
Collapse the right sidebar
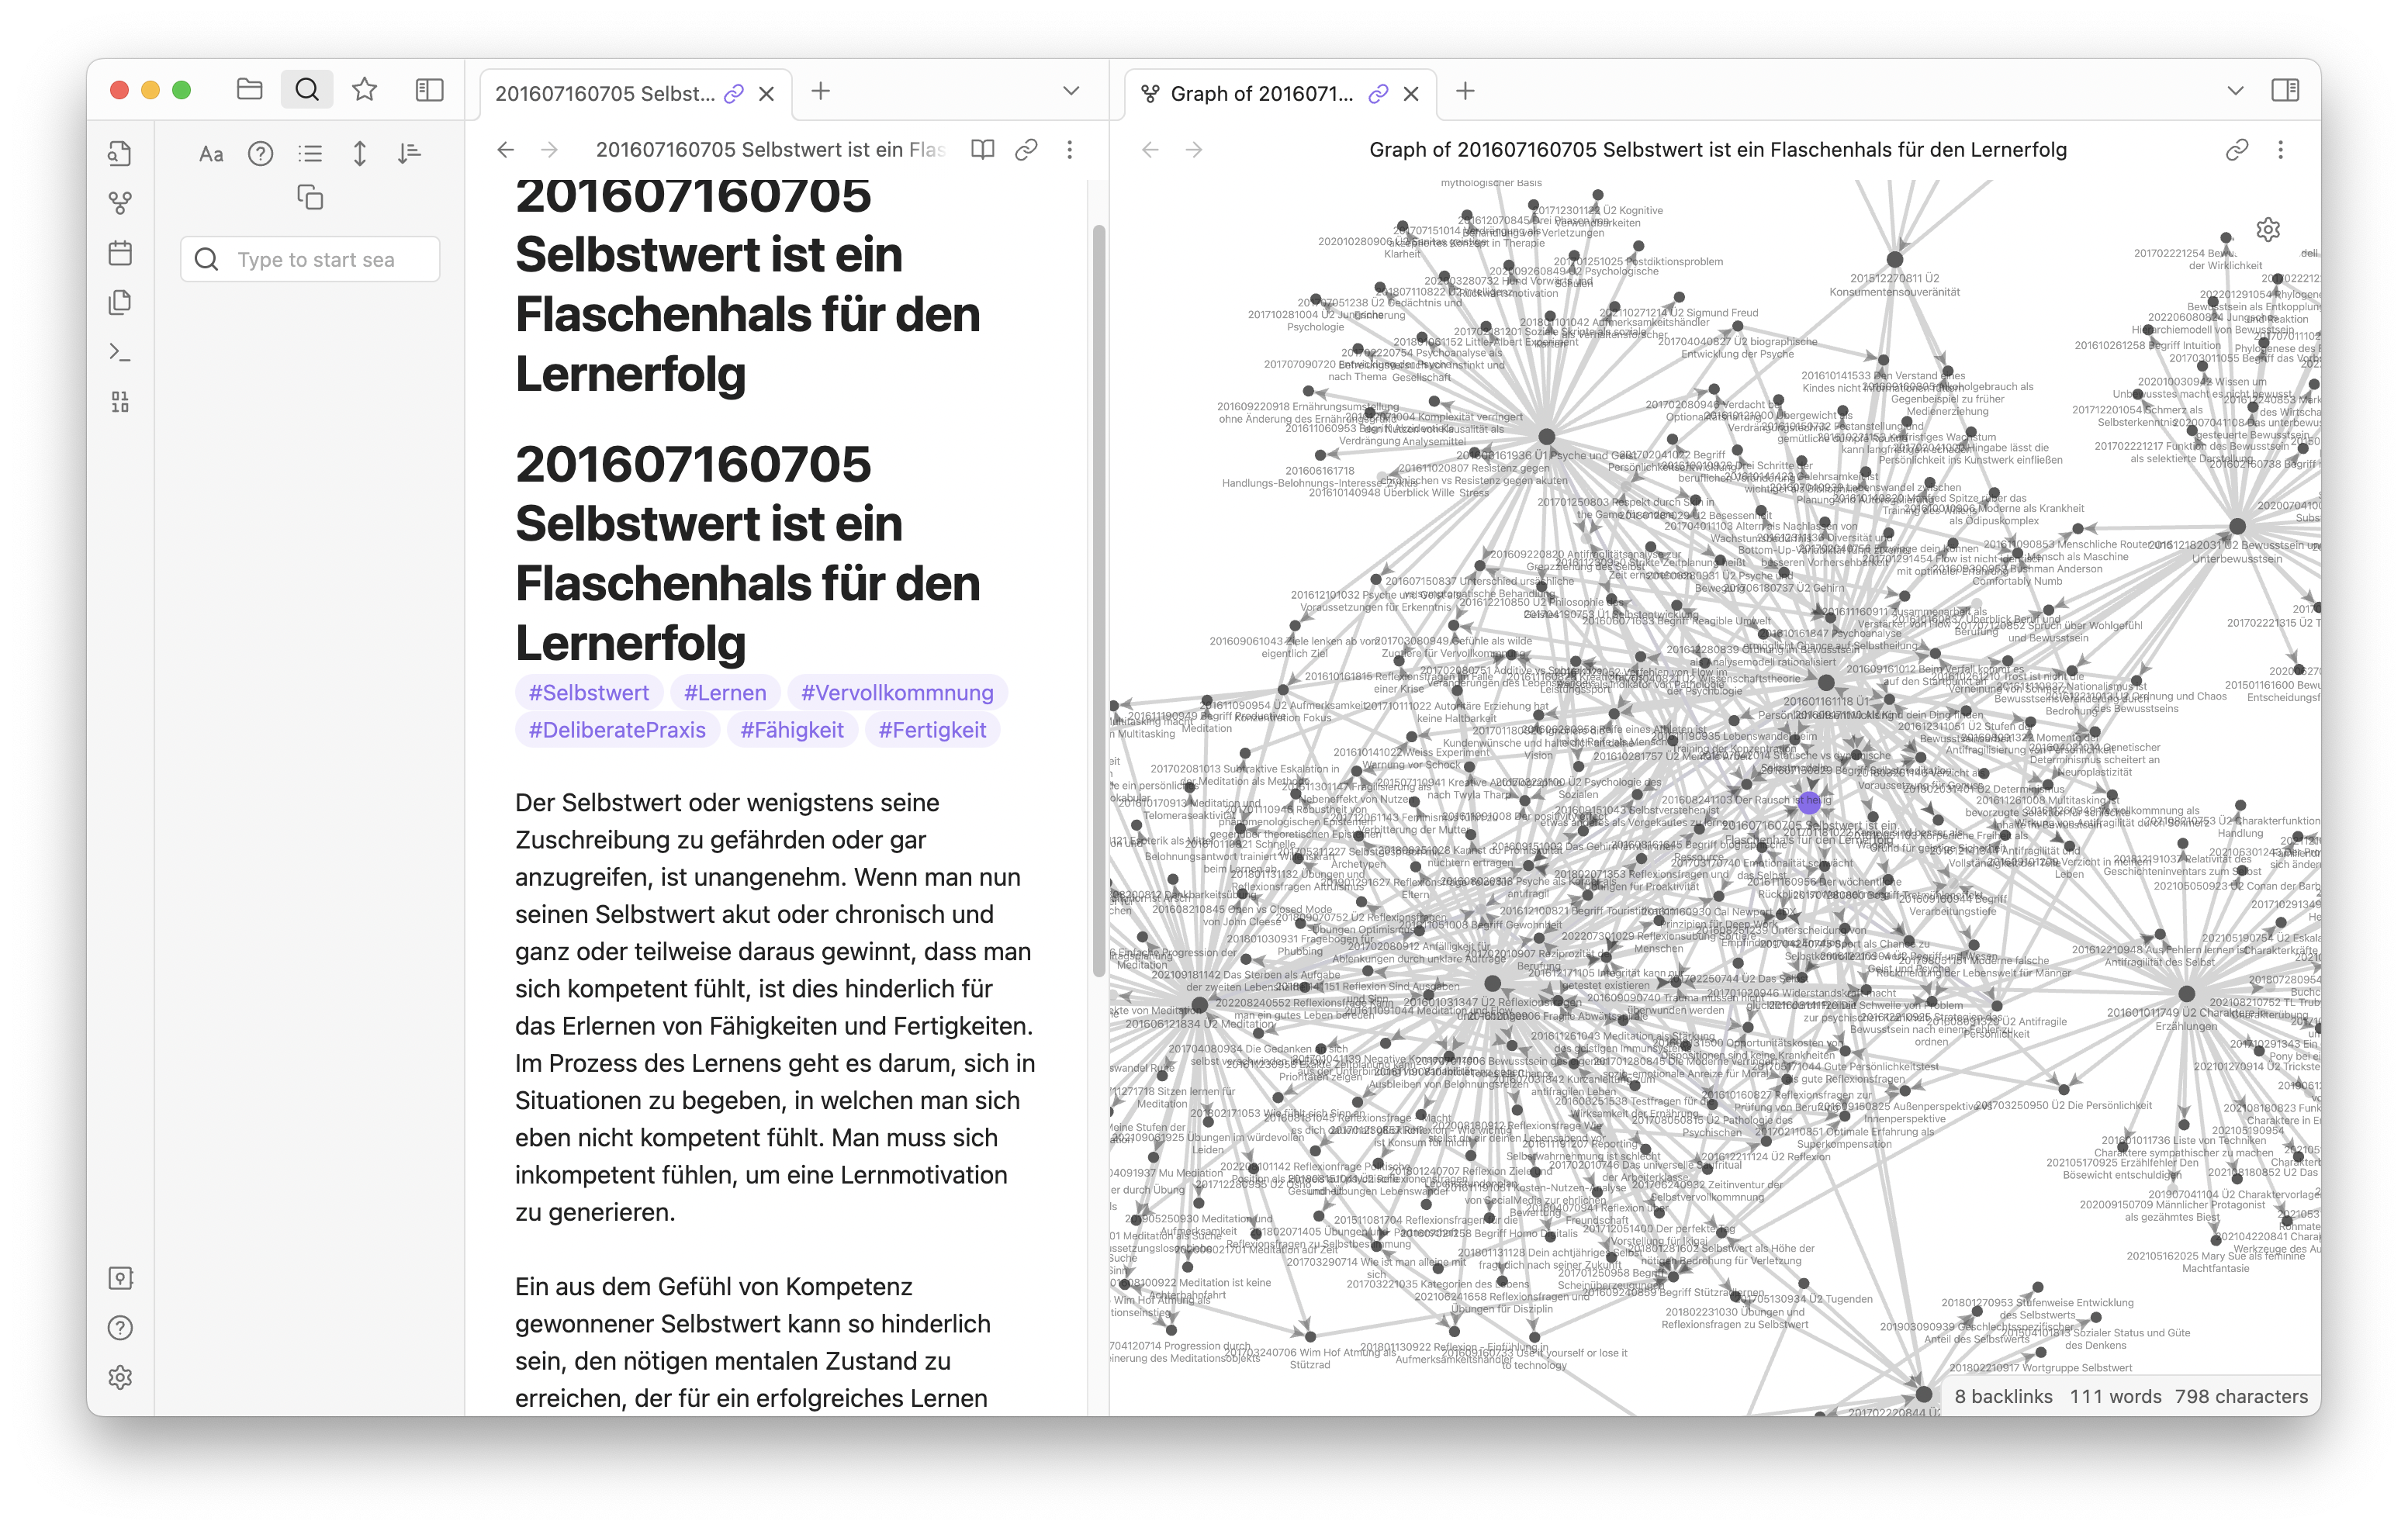click(2285, 90)
